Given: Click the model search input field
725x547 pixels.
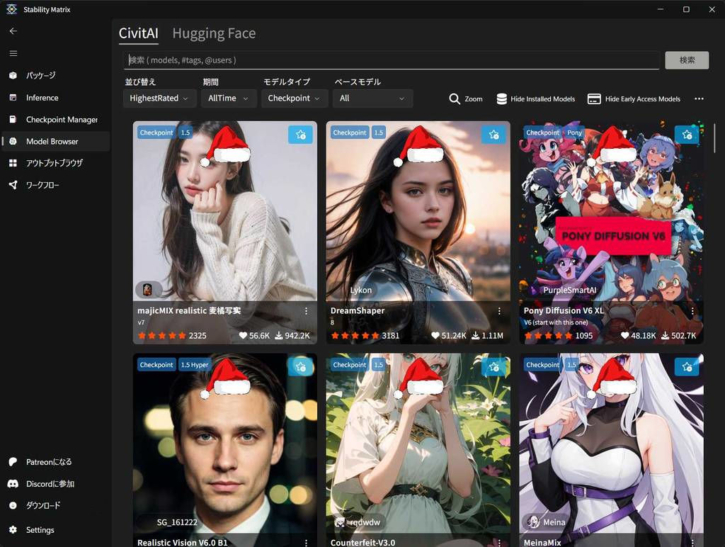Looking at the screenshot, I should pos(390,60).
